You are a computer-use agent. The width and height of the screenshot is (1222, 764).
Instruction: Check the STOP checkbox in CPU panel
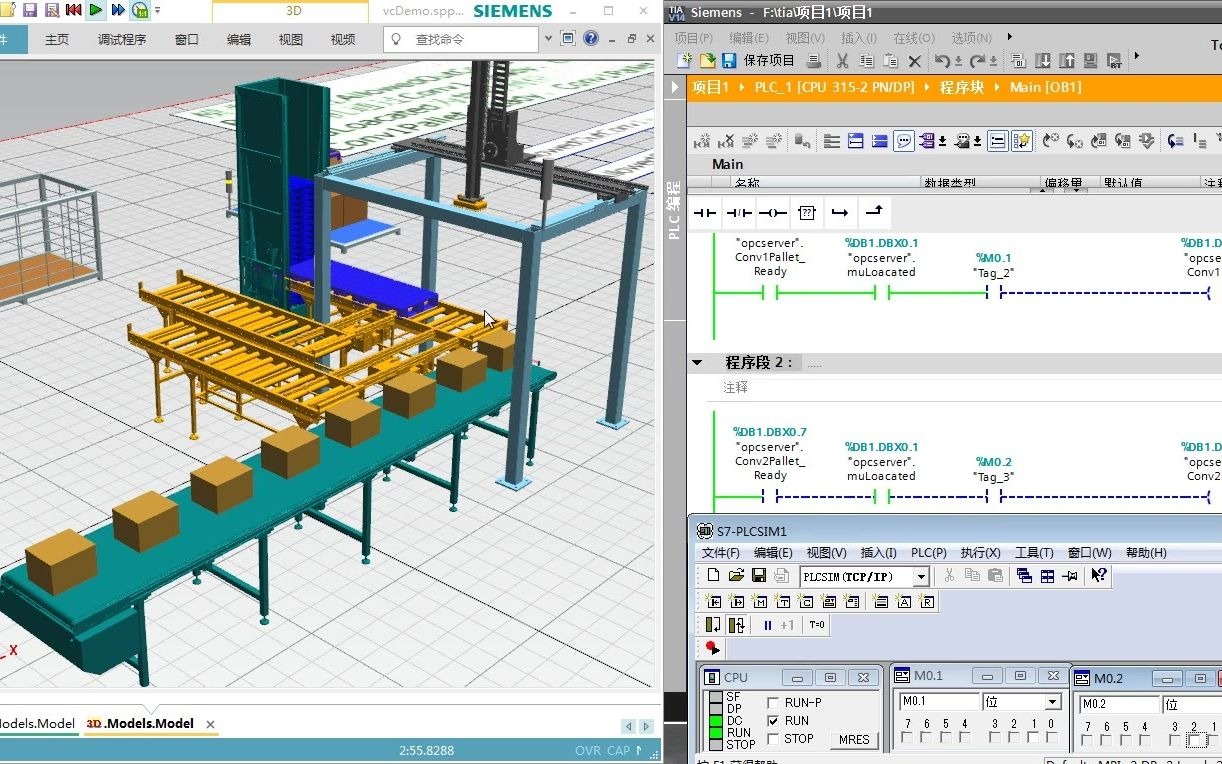coord(773,739)
